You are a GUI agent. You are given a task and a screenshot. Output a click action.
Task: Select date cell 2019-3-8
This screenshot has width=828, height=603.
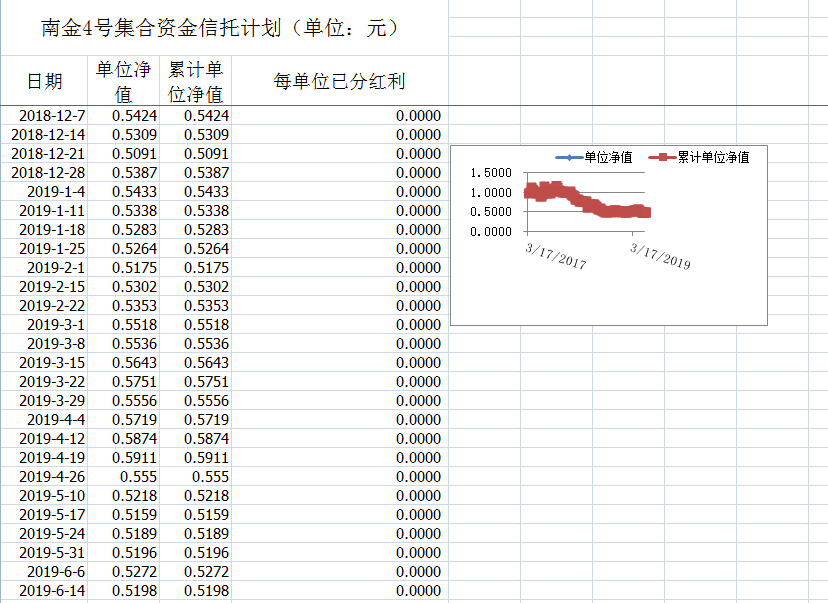[44, 344]
